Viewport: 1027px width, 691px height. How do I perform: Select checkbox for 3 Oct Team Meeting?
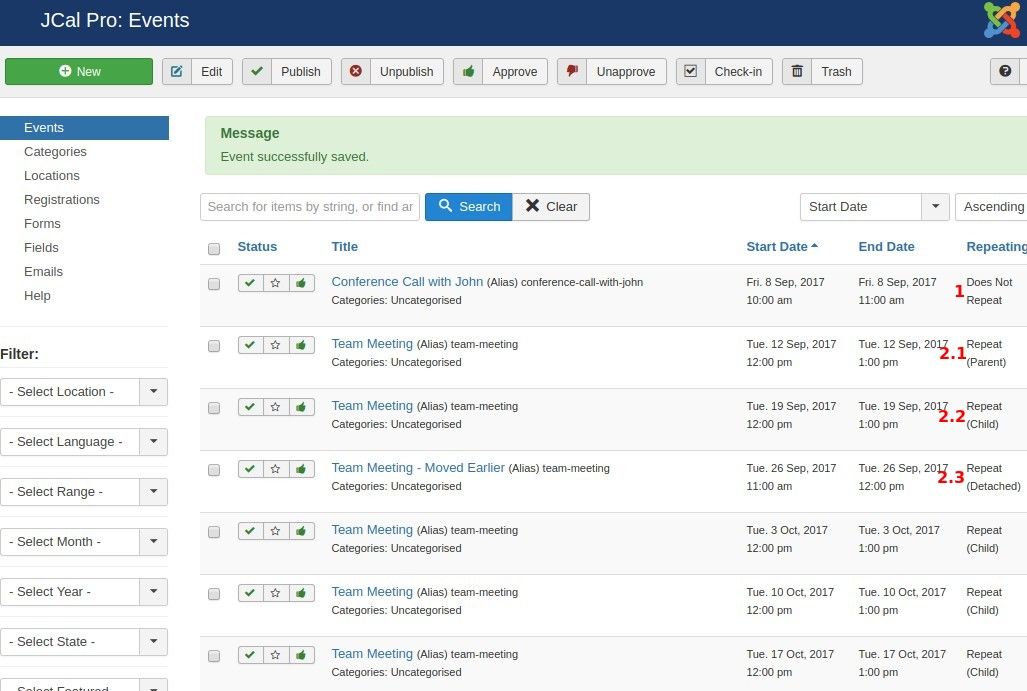click(214, 532)
